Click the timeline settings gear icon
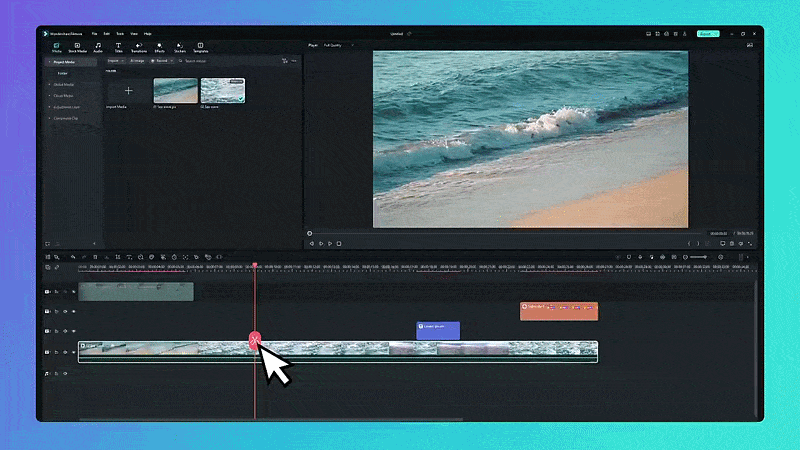This screenshot has width=800, height=450. (720, 257)
